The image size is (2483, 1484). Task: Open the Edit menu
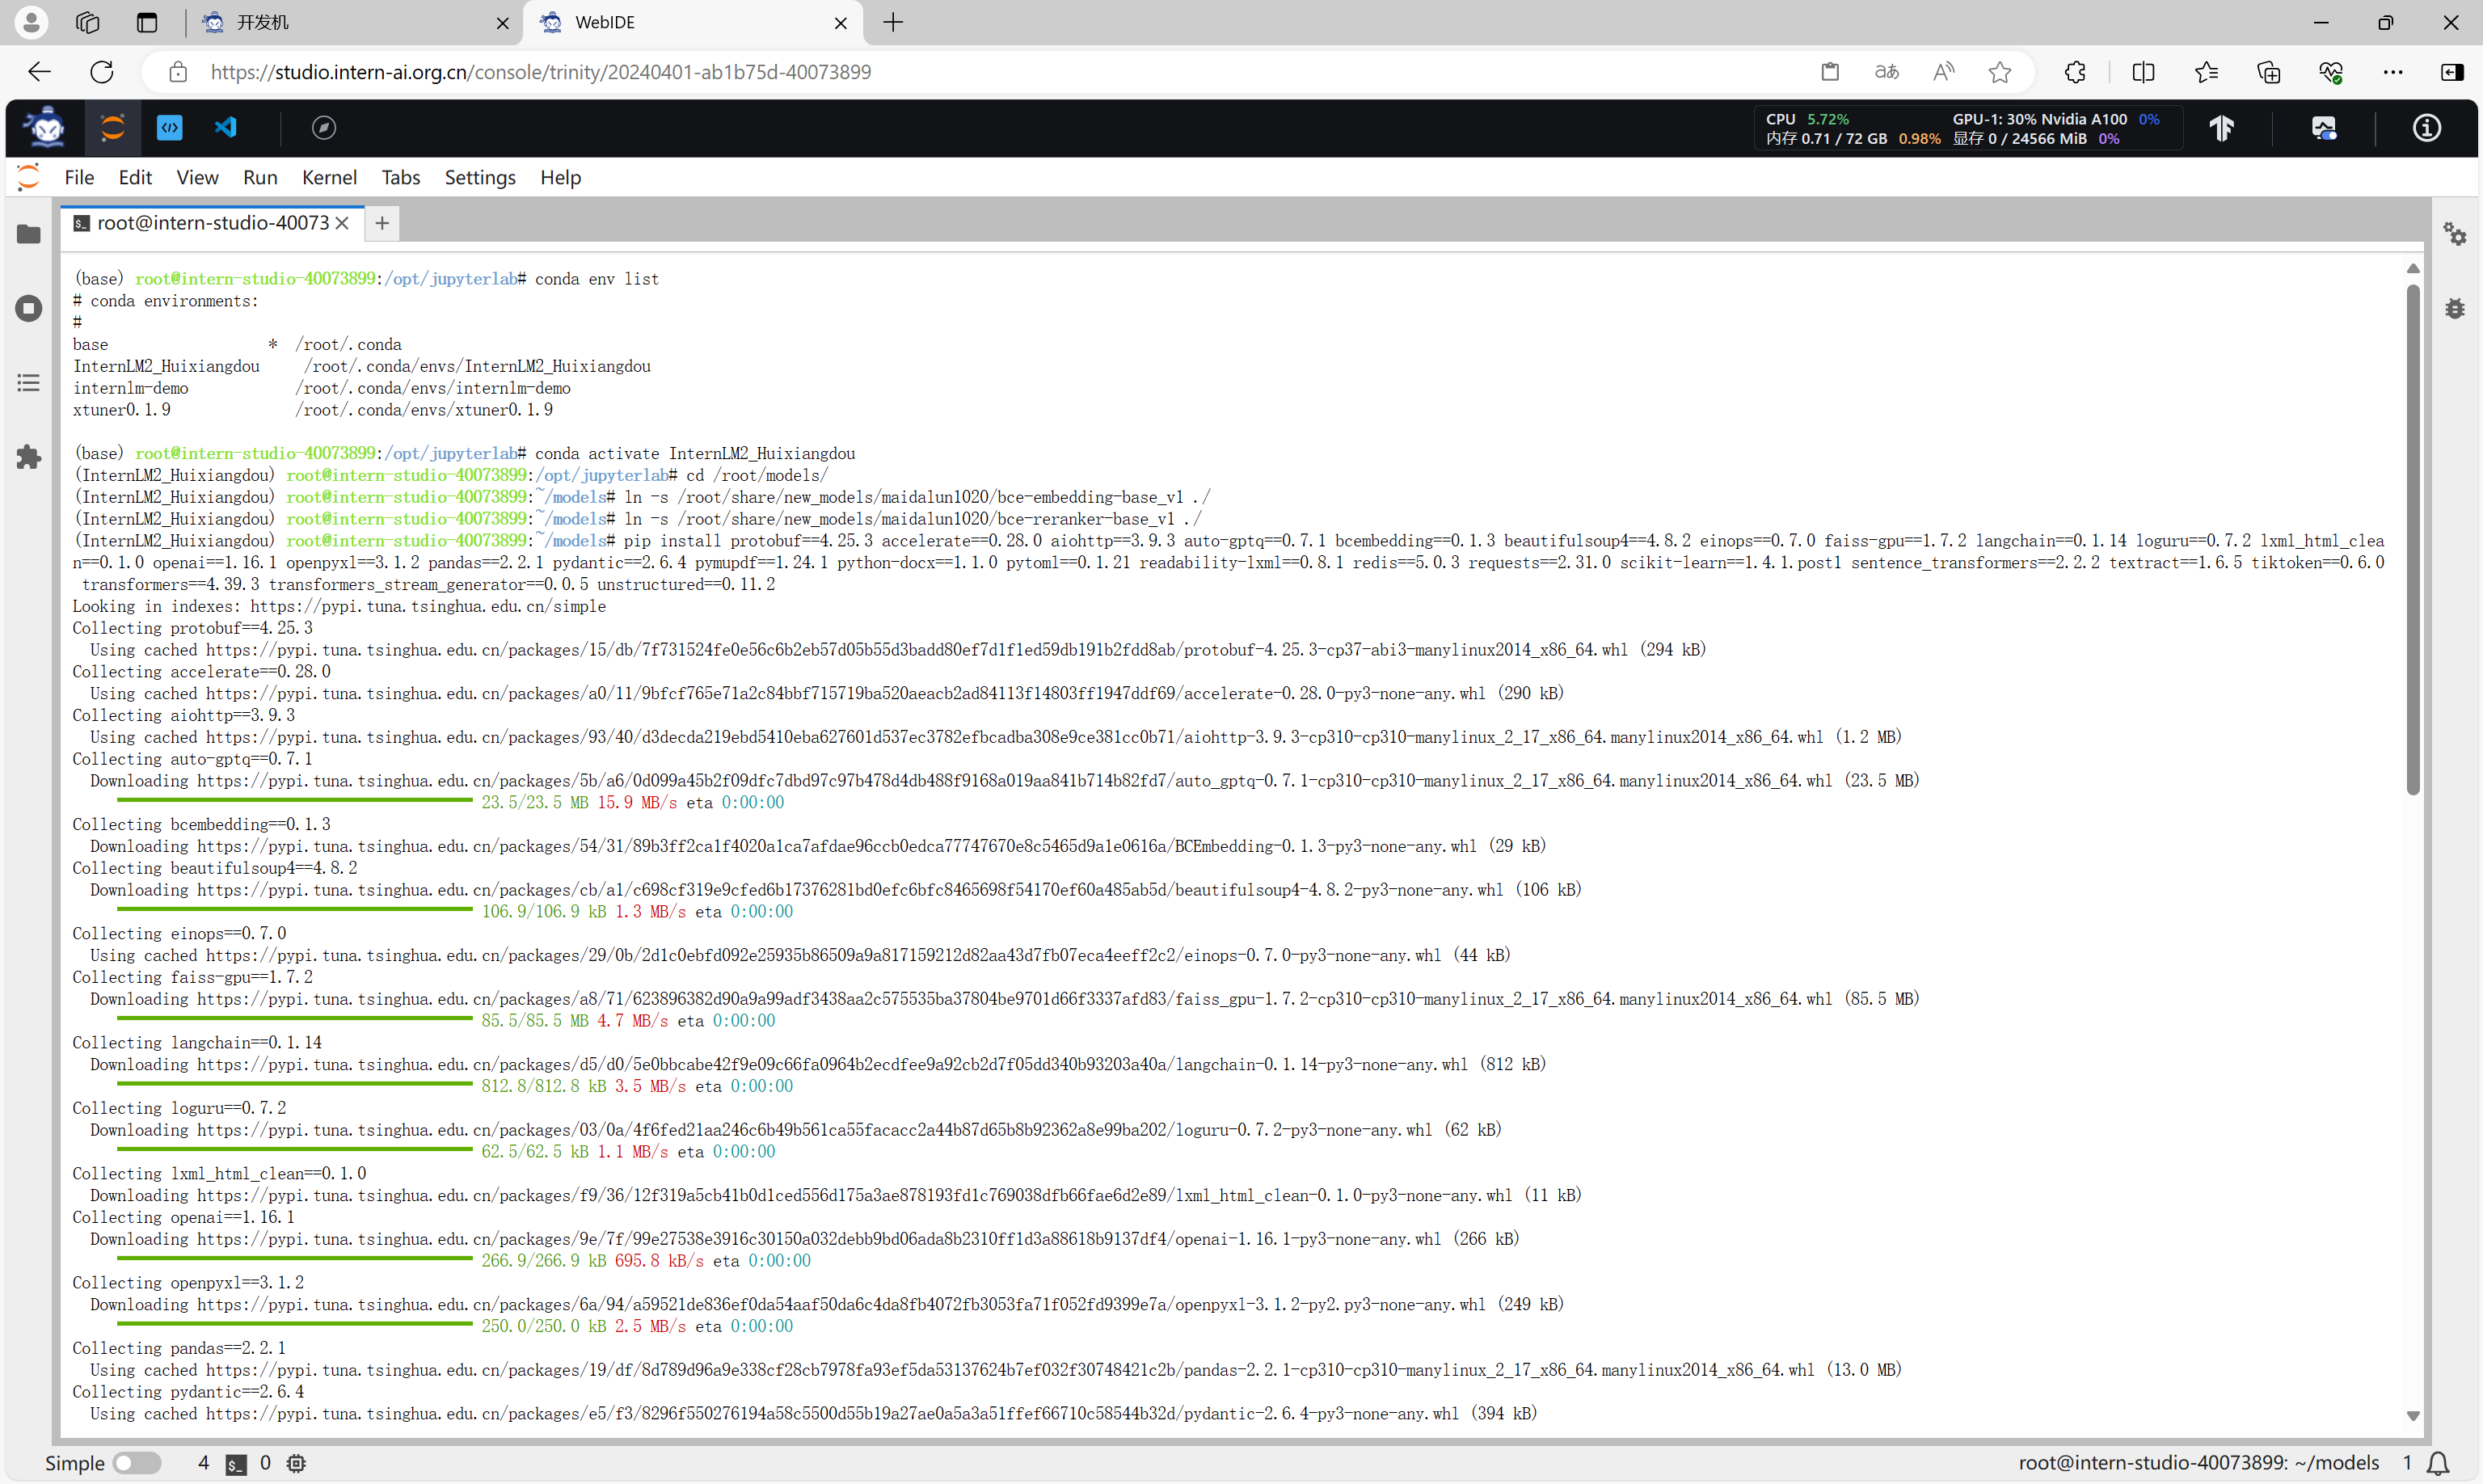point(135,177)
